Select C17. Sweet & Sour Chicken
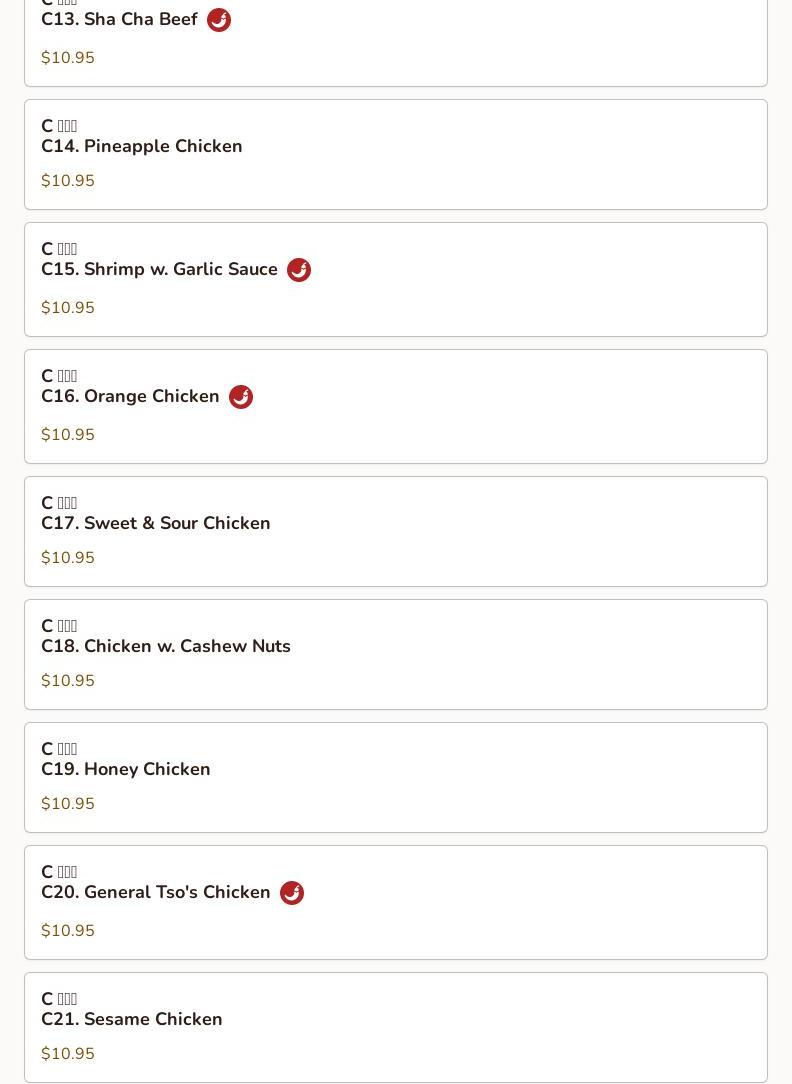The width and height of the screenshot is (792, 1084). [155, 523]
